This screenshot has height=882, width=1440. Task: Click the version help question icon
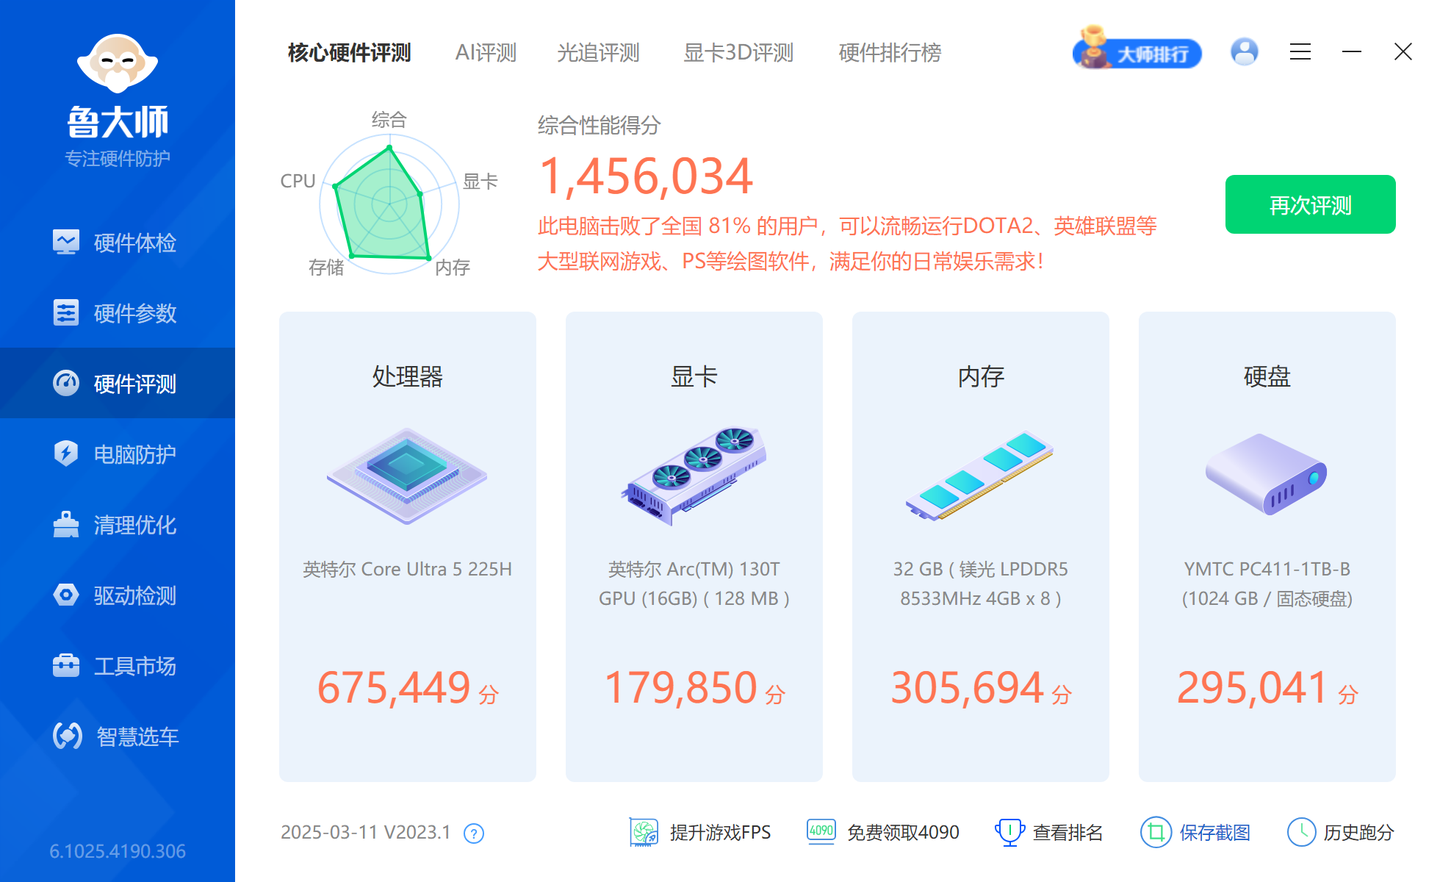(474, 833)
